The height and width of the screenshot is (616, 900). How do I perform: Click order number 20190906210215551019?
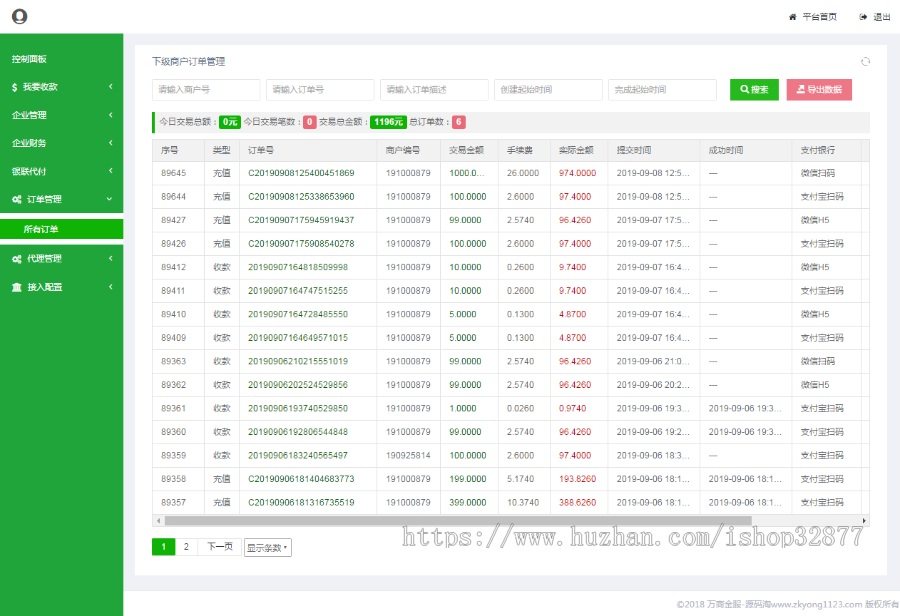[x=298, y=362]
